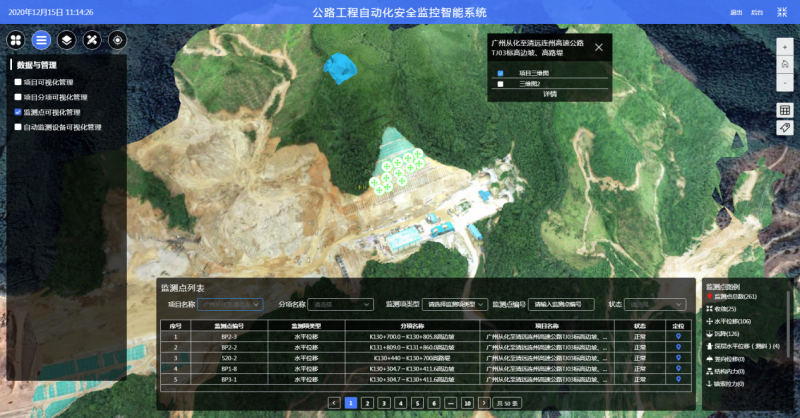Image resolution: width=800 pixels, height=418 pixels.
Task: Click the locate target icon
Action: 118,40
